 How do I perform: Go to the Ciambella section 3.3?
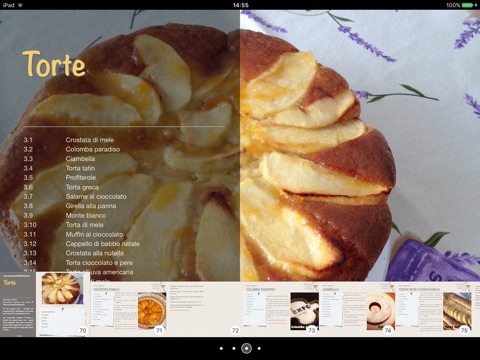pyautogui.click(x=80, y=159)
